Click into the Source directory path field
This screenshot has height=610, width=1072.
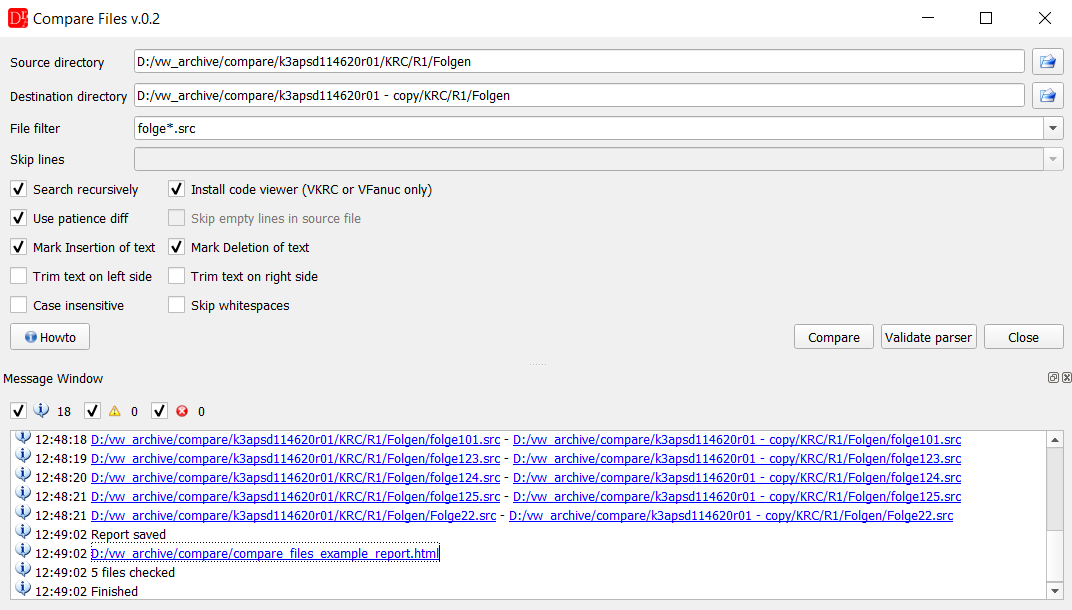point(578,62)
